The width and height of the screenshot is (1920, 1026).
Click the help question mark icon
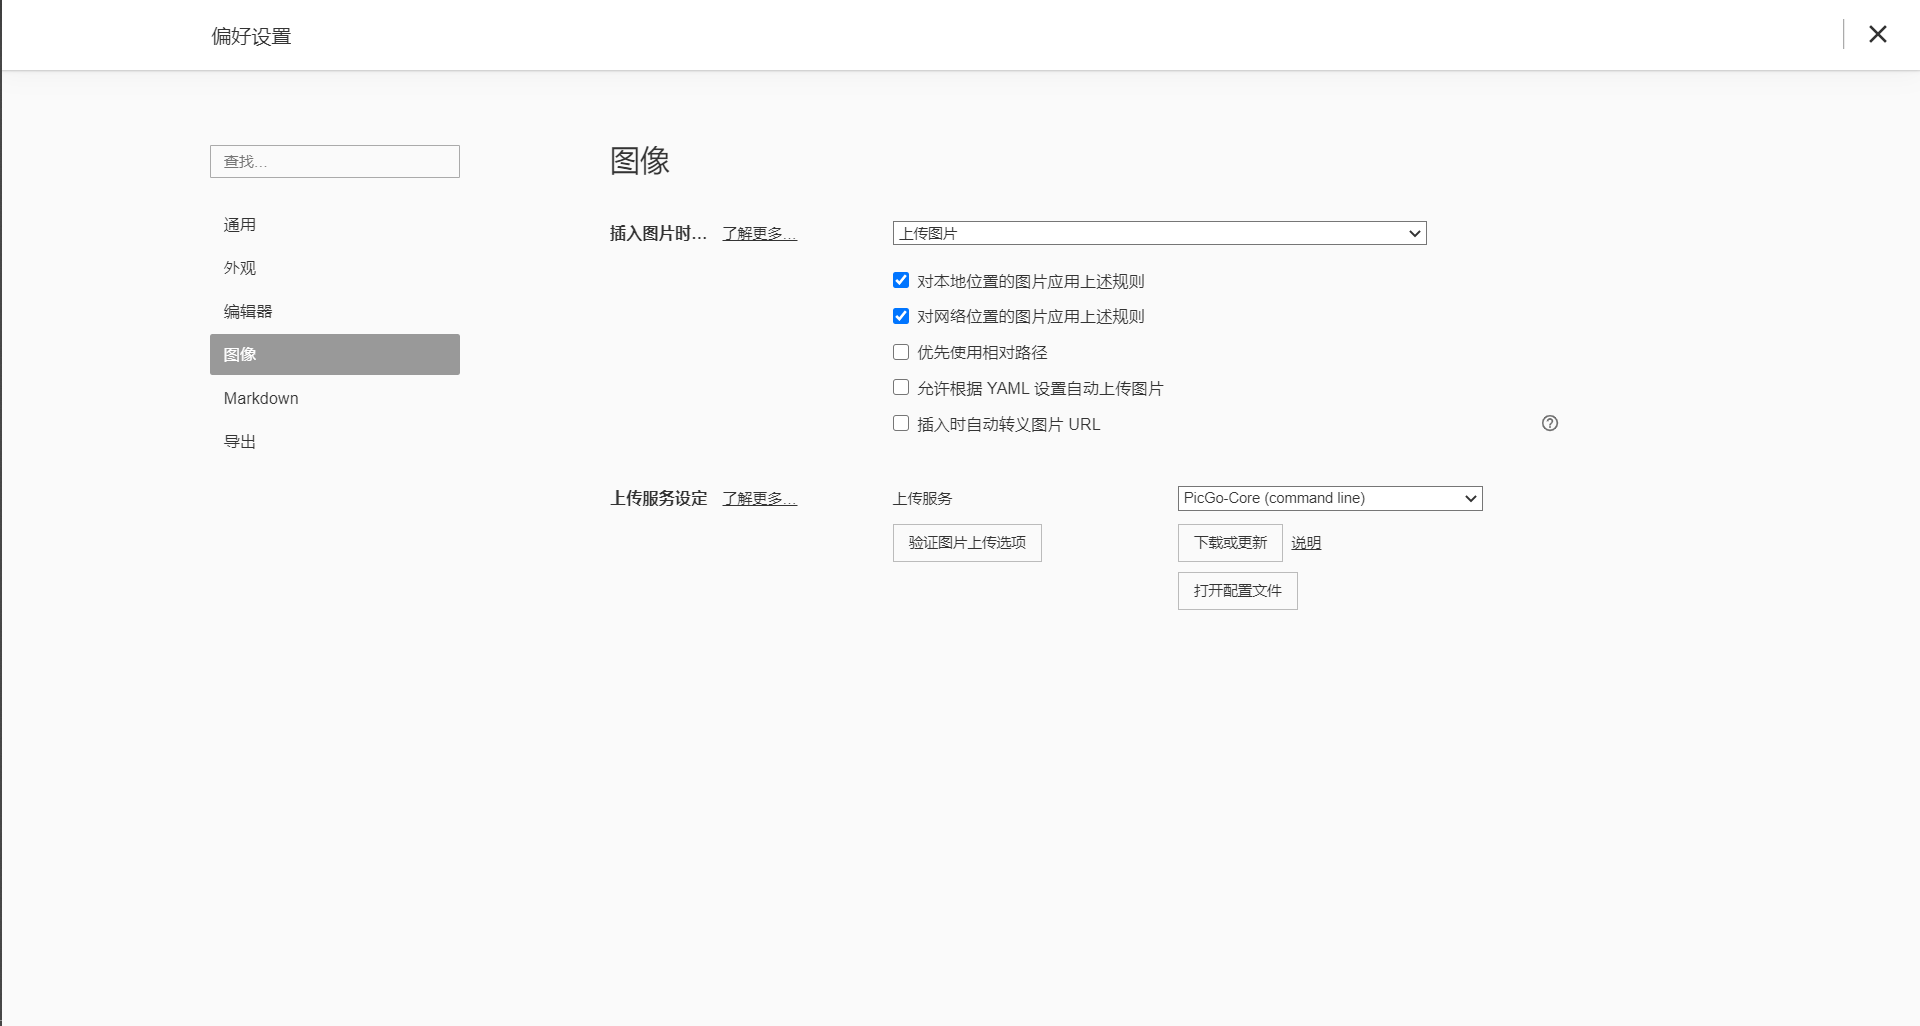(1550, 423)
